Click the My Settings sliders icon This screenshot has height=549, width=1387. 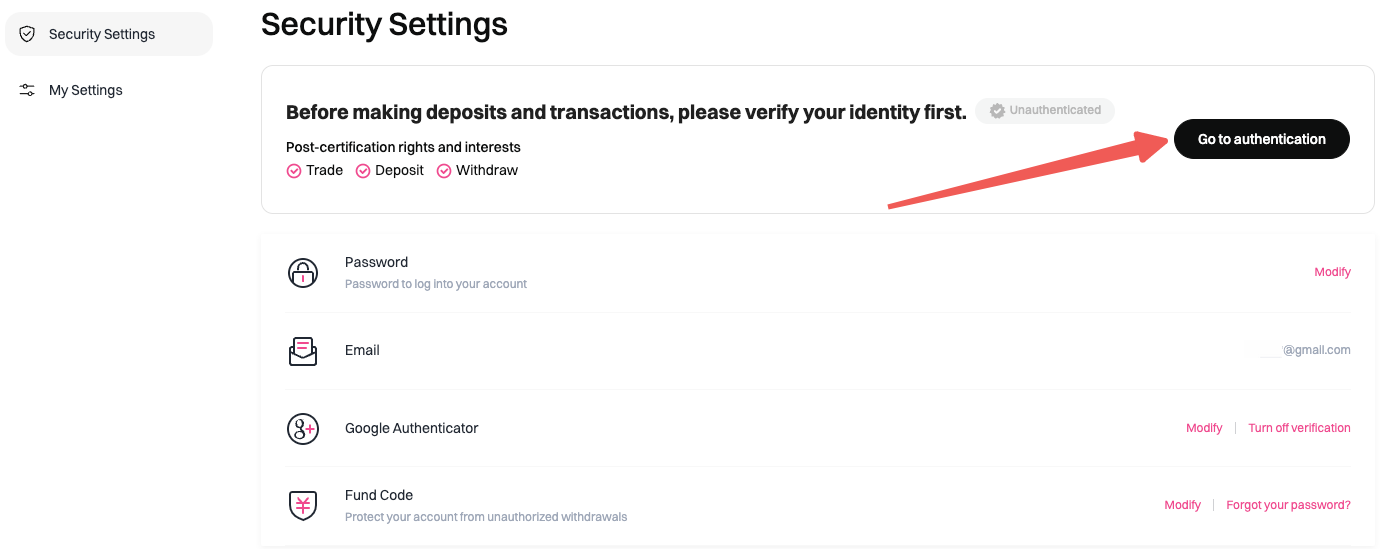tap(27, 90)
